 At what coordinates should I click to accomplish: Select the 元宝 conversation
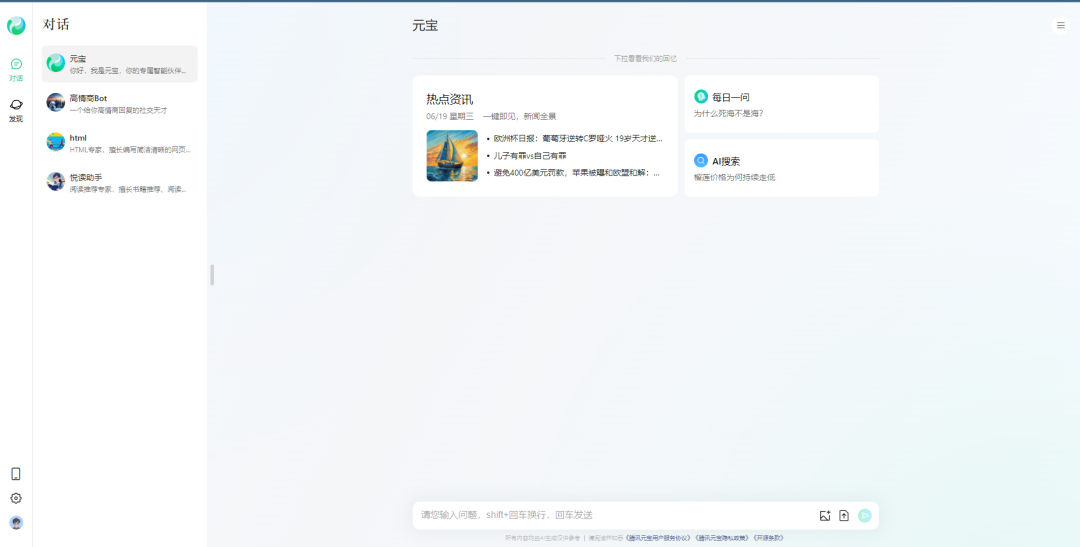tap(120, 64)
